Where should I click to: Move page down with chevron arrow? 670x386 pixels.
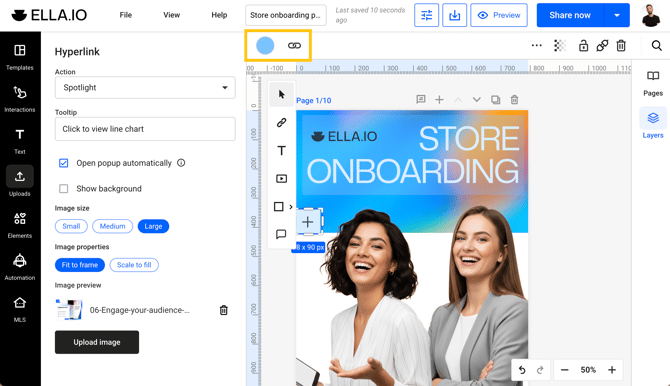(x=477, y=100)
